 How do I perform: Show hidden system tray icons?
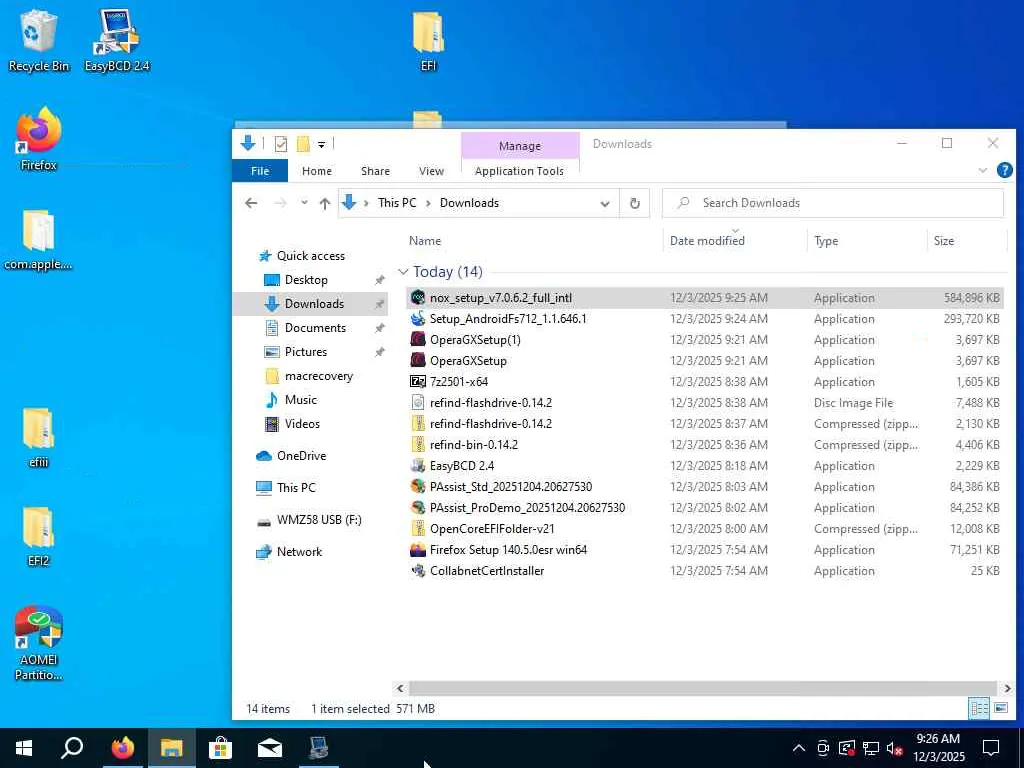(x=798, y=748)
